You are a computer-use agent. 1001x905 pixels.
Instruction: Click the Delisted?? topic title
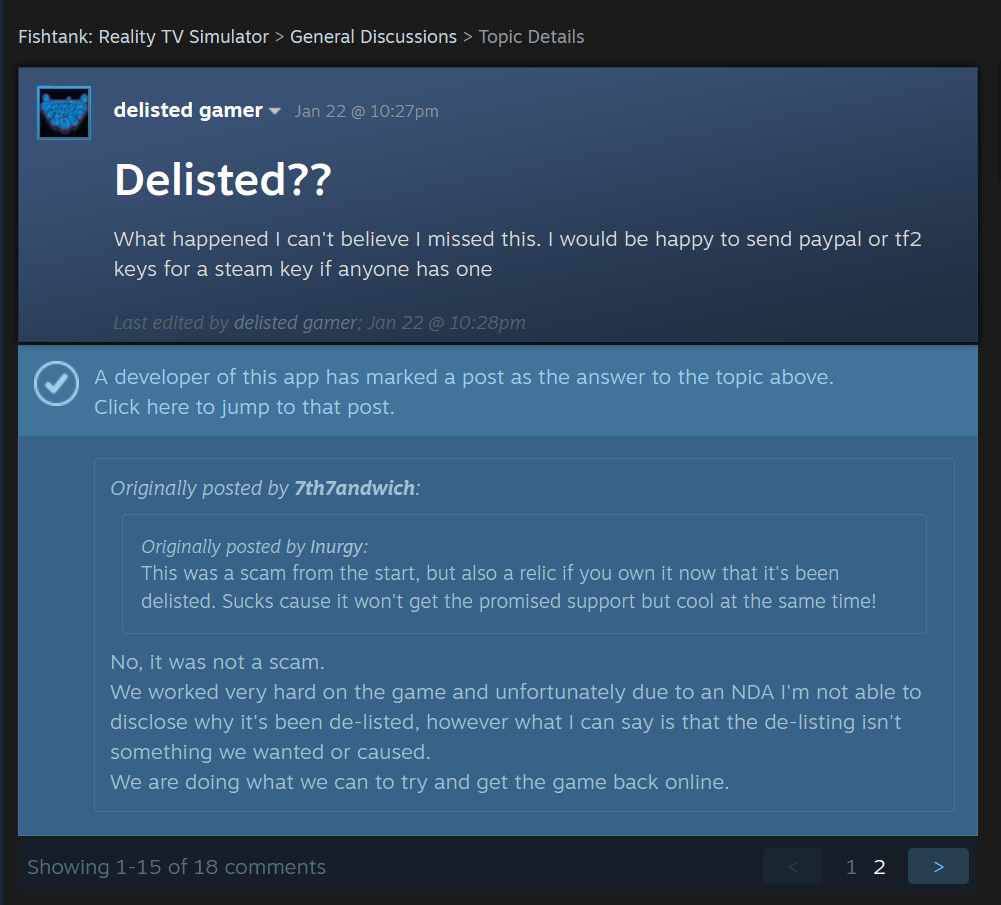[x=223, y=179]
